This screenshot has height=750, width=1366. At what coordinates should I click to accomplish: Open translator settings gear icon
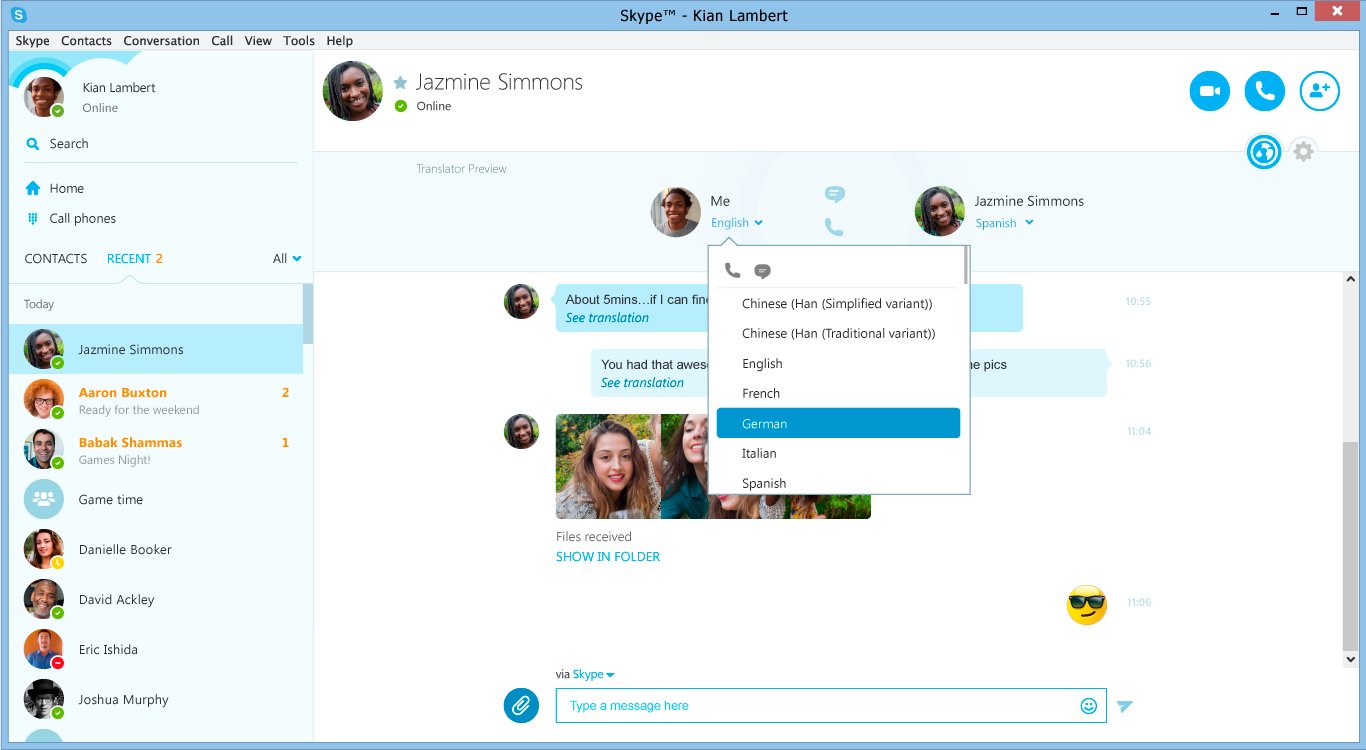[x=1302, y=152]
